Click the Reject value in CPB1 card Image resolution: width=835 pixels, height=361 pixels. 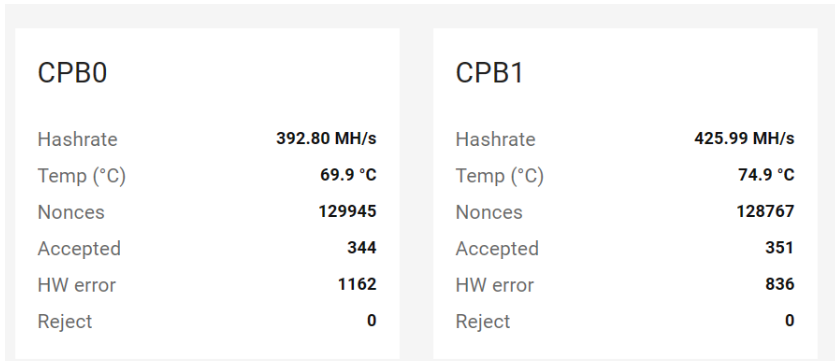[x=790, y=321]
